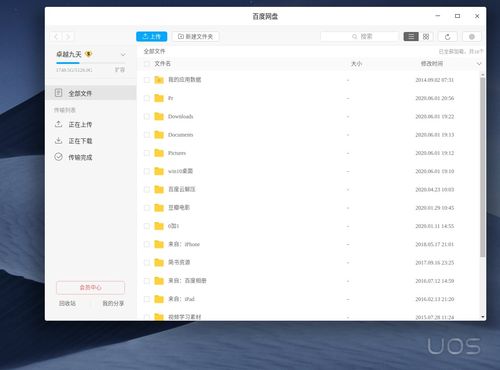
Task: Go forward with right arrow icon
Action: (x=68, y=36)
